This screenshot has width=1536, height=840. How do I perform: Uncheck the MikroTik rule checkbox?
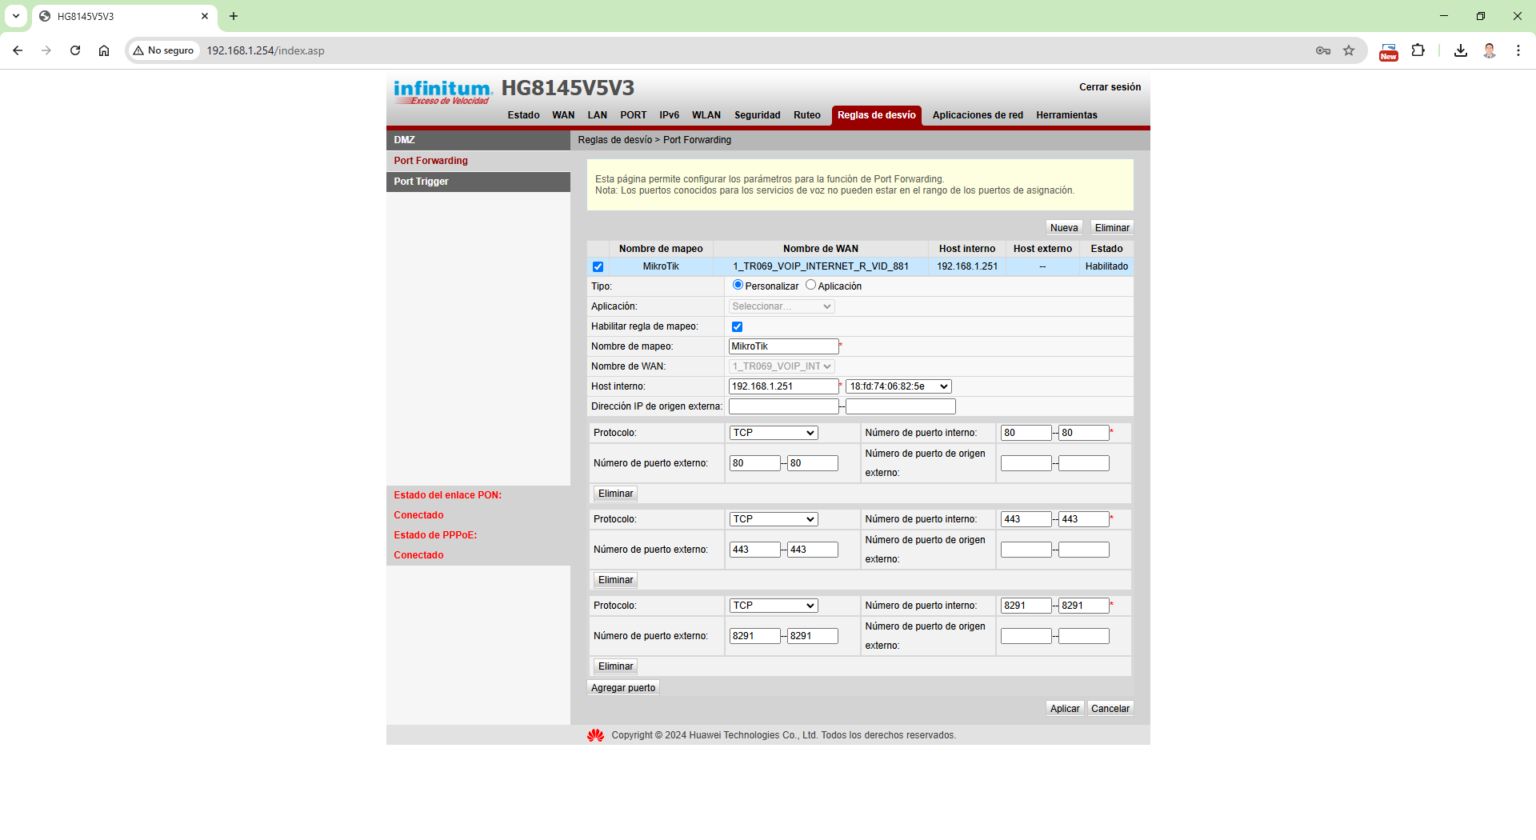click(x=598, y=266)
